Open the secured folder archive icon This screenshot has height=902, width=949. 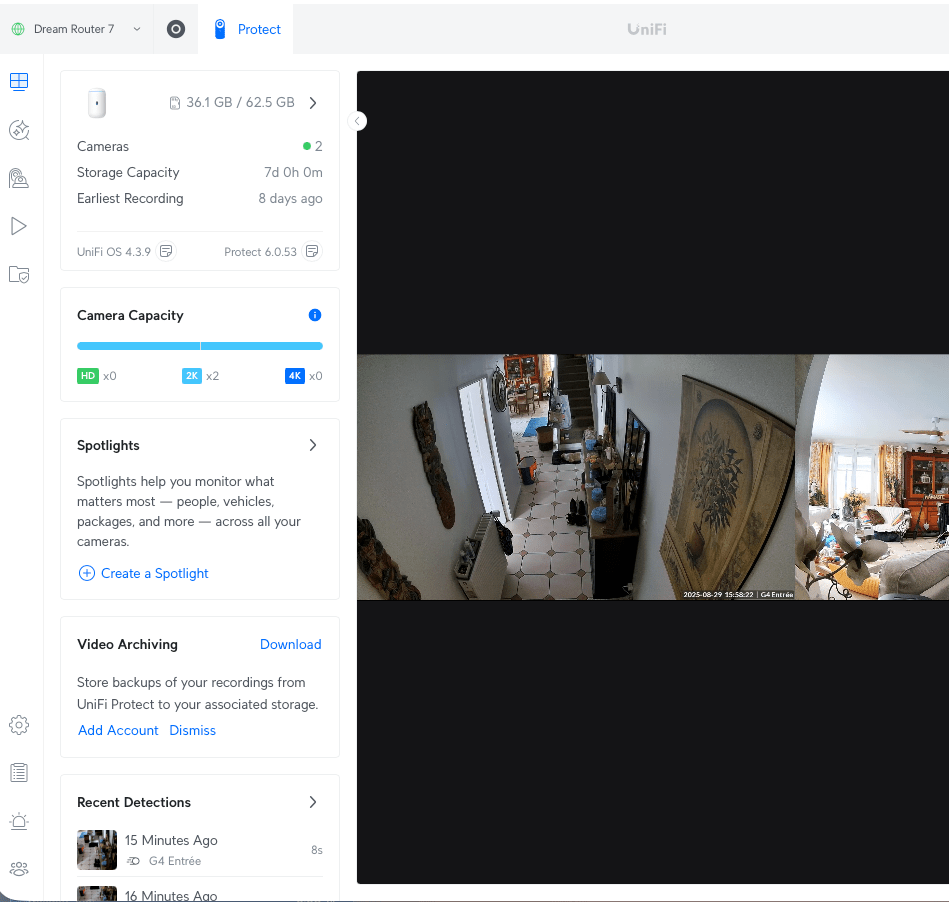(19, 274)
